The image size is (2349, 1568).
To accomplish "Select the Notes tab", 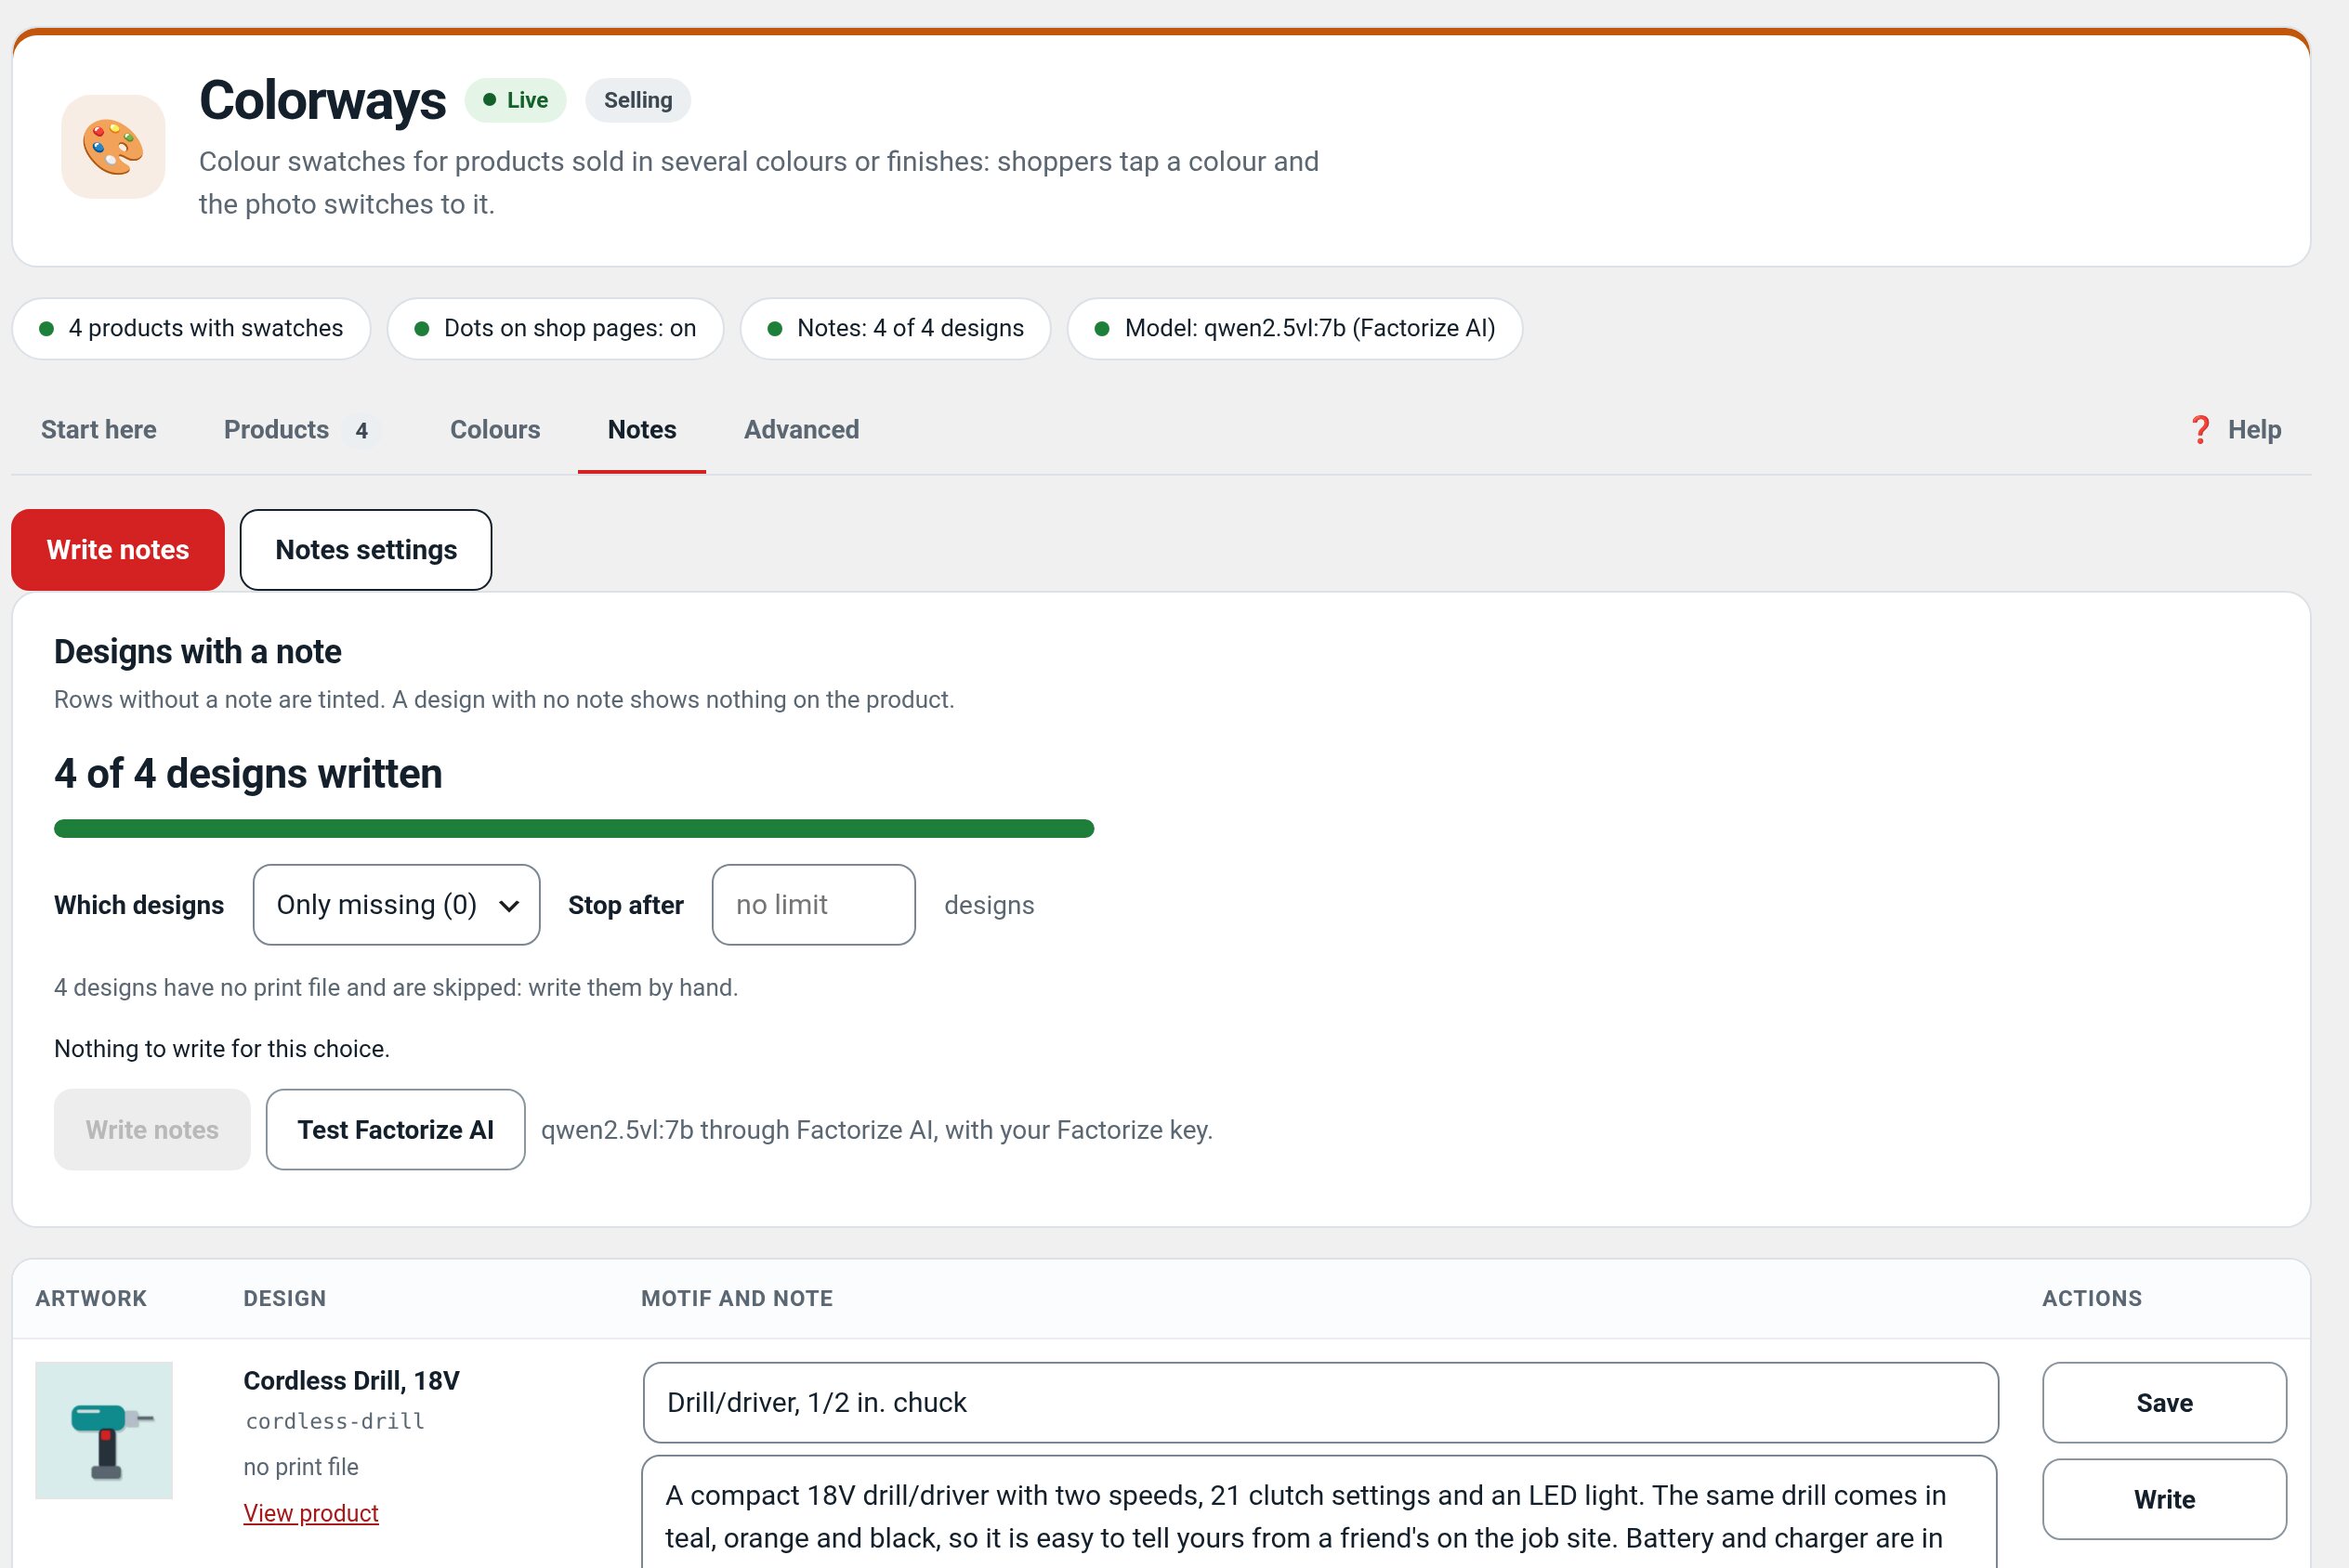I will pyautogui.click(x=642, y=430).
